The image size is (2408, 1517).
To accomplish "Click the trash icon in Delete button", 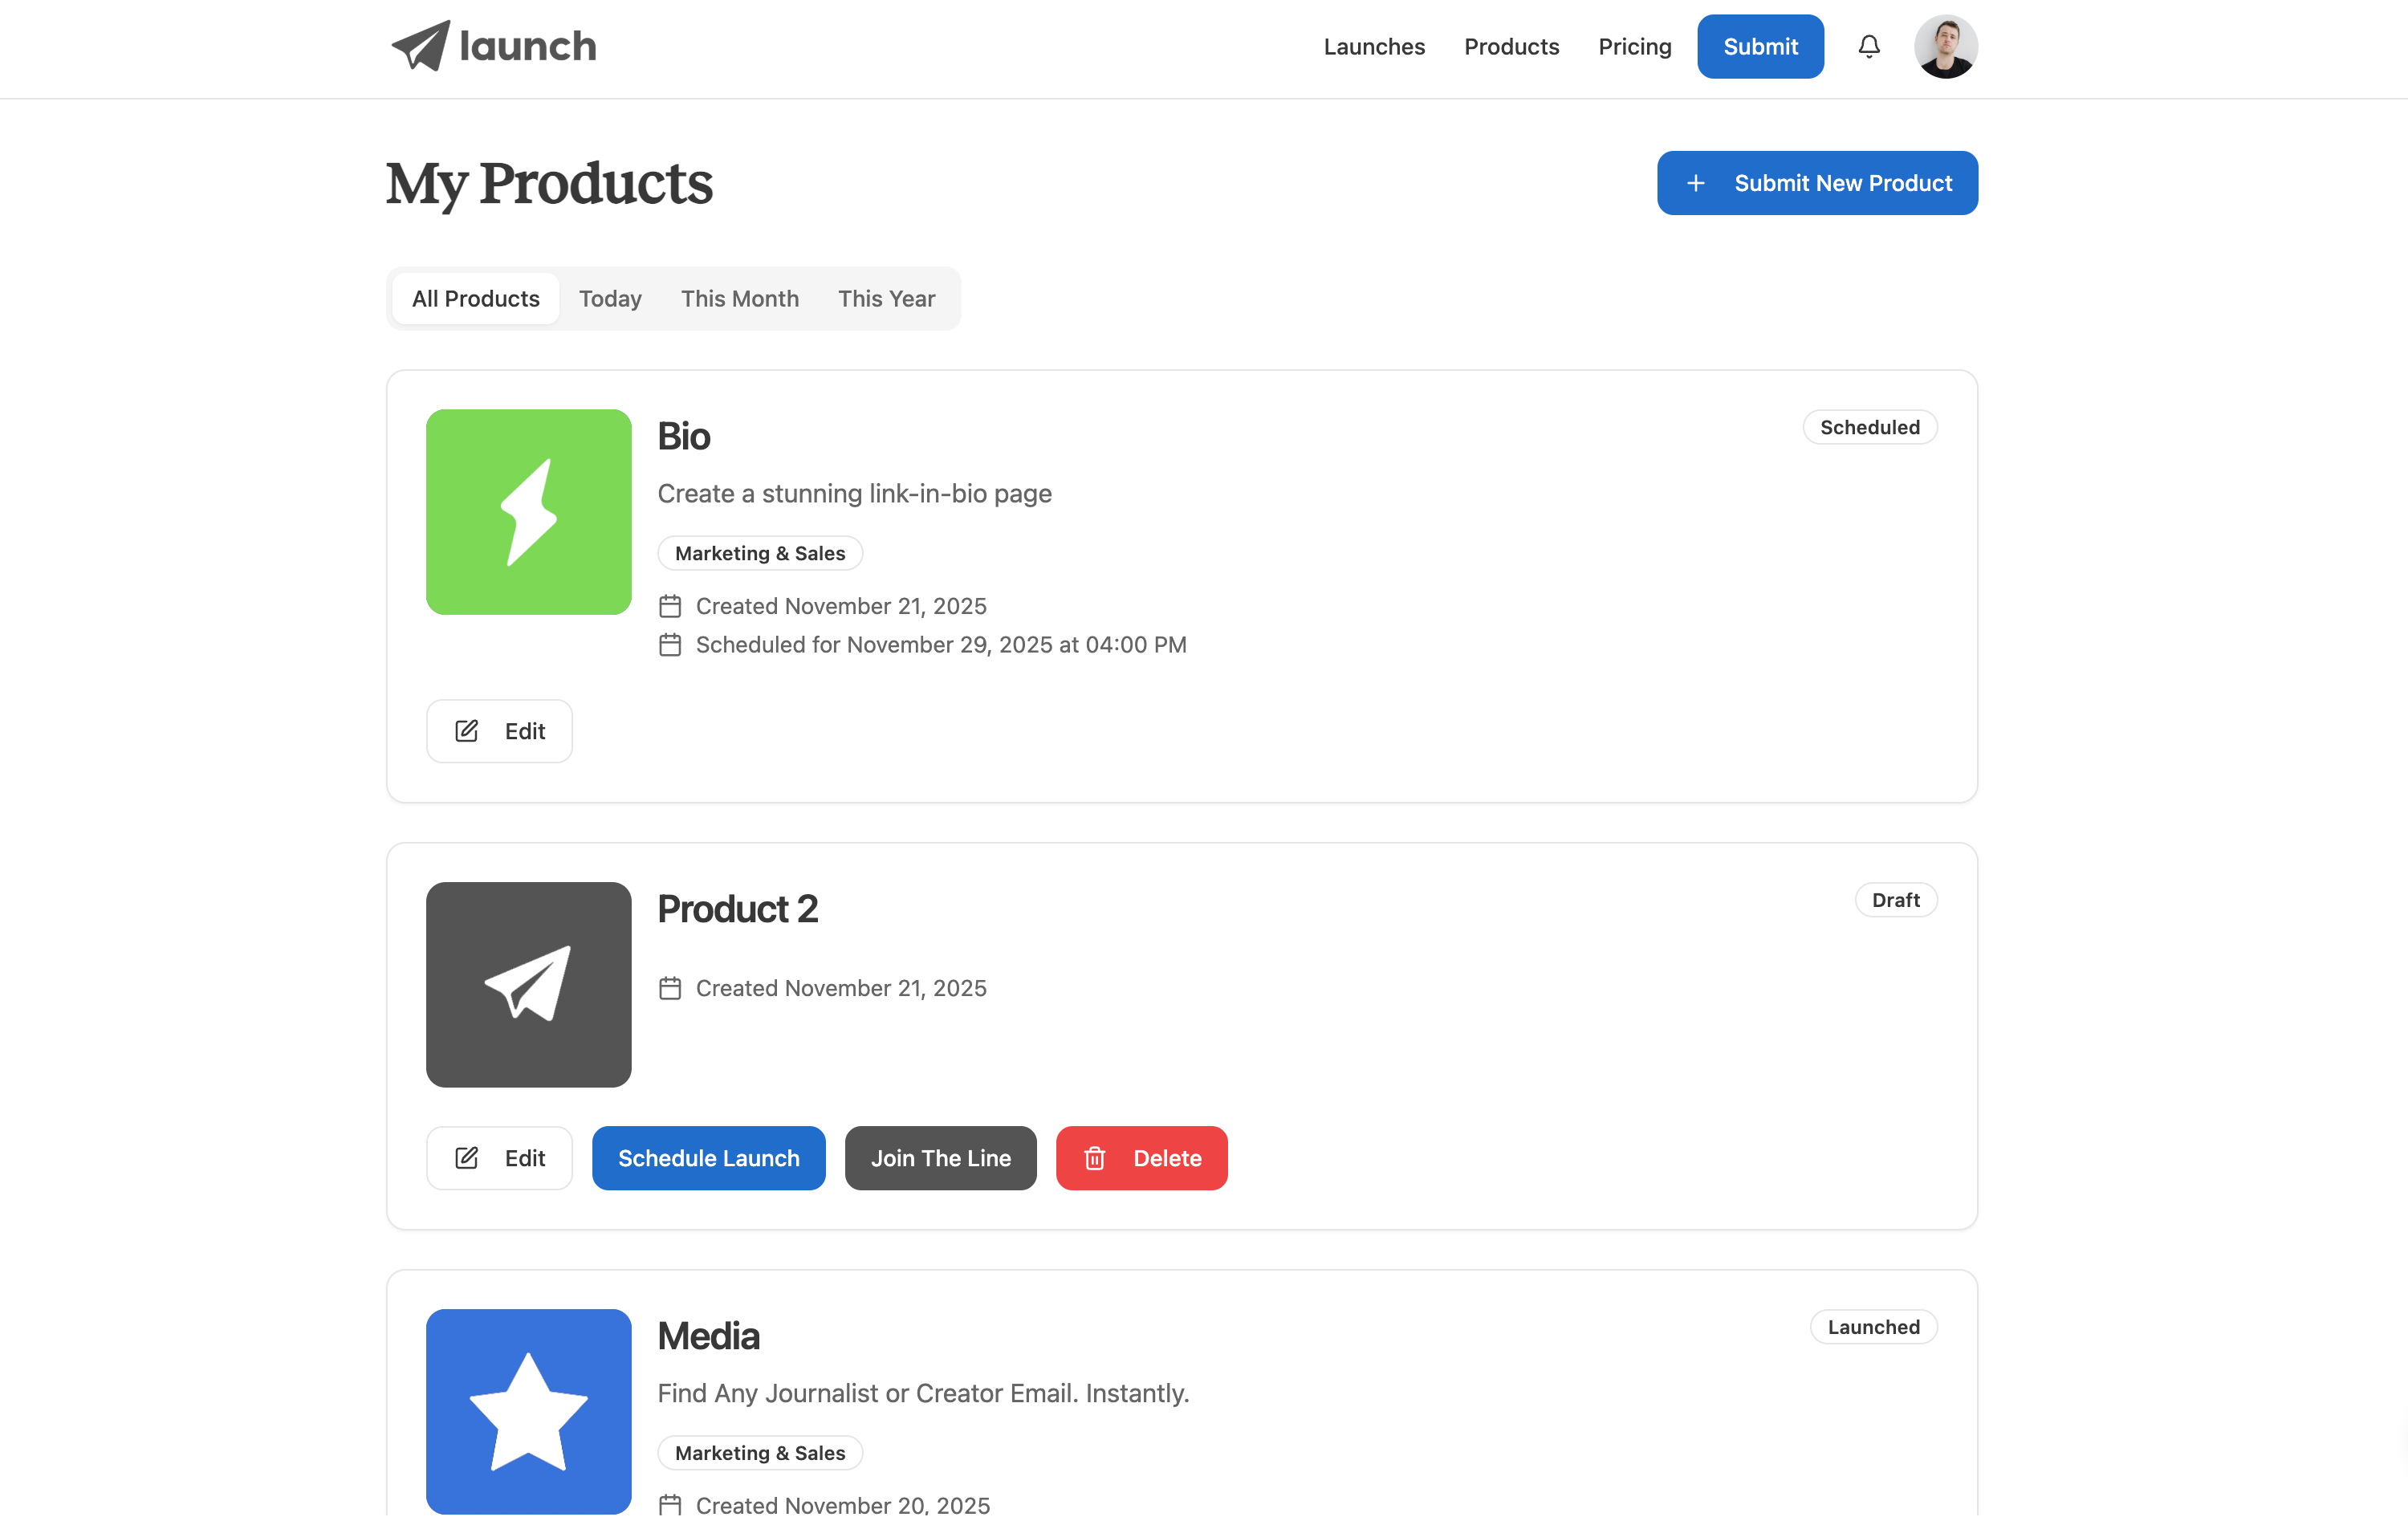I will tap(1095, 1158).
